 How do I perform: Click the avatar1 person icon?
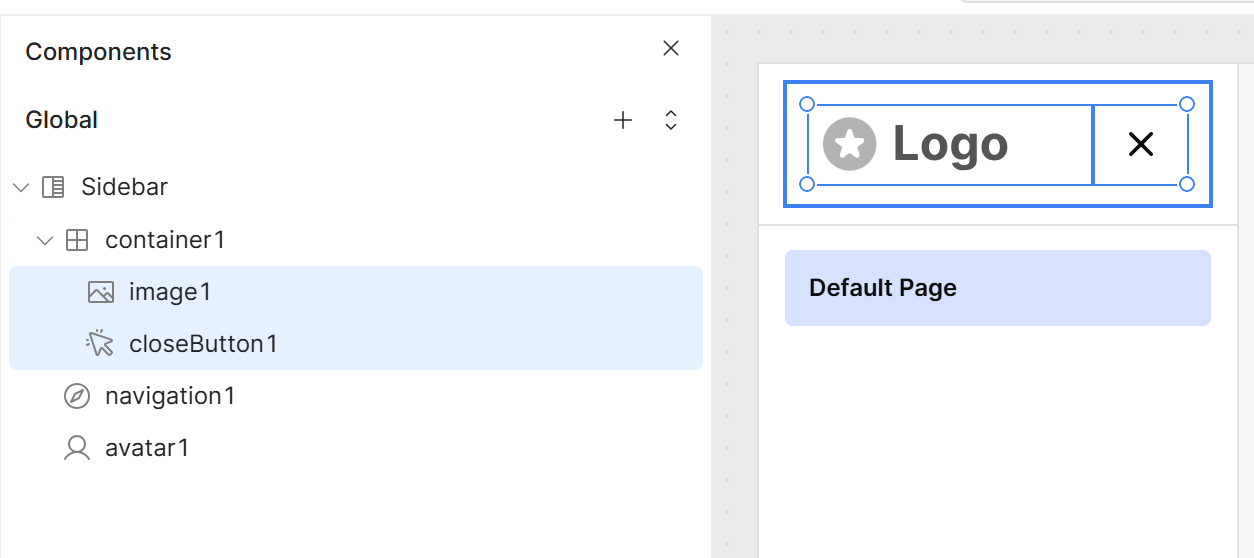(77, 448)
